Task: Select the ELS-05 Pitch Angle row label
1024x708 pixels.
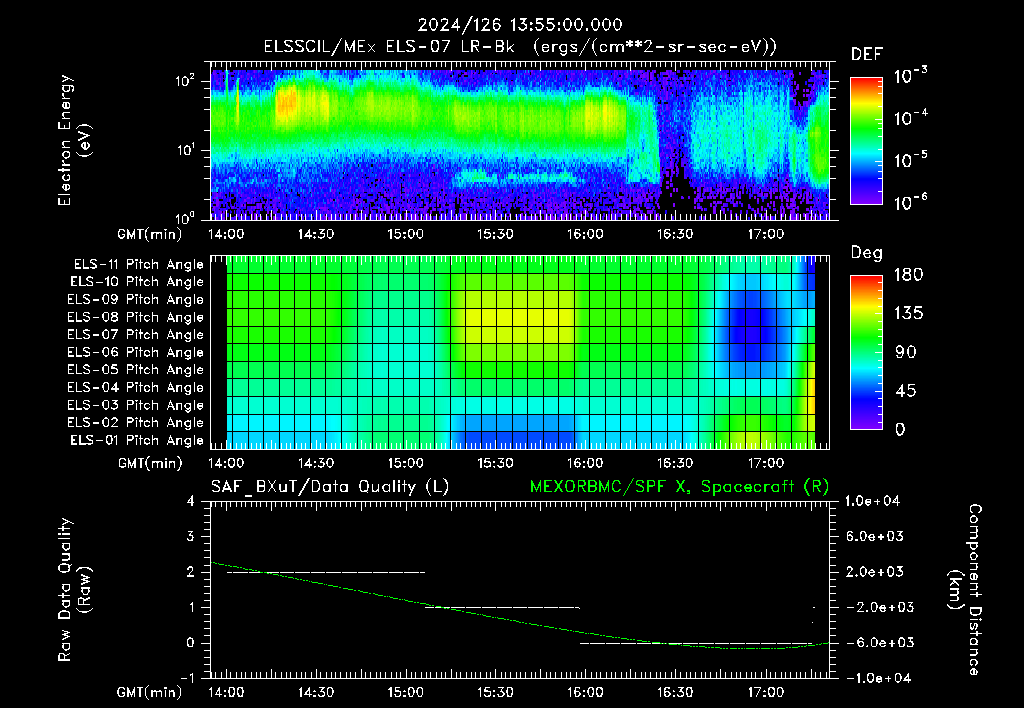Action: 135,370
